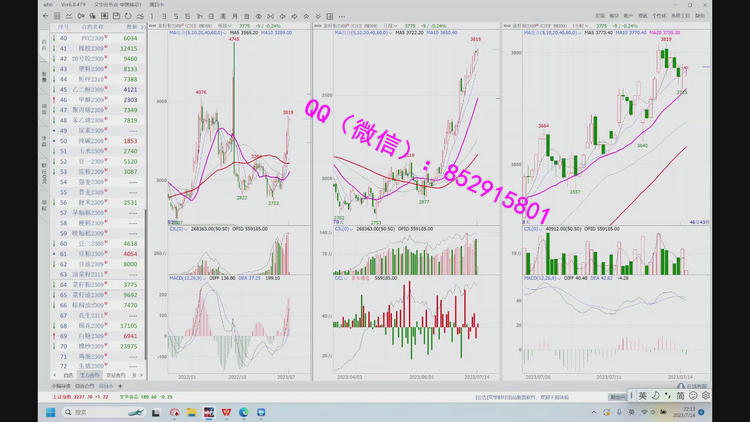This screenshot has width=750, height=422.
Task: Expand the MA组合 dropdown in the left chart
Action: 172,33
